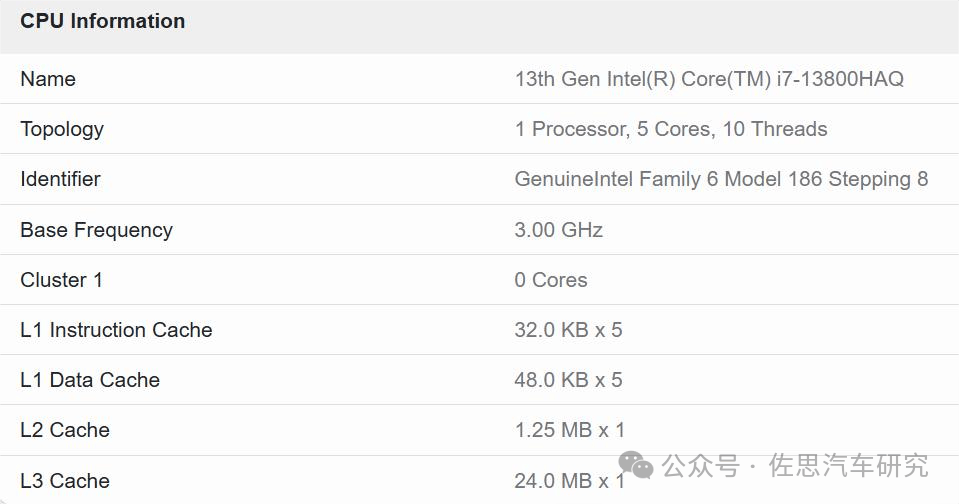Click the 公众号 · 佐思汽车研究 watermark text
This screenshot has width=959, height=504.
[x=795, y=466]
